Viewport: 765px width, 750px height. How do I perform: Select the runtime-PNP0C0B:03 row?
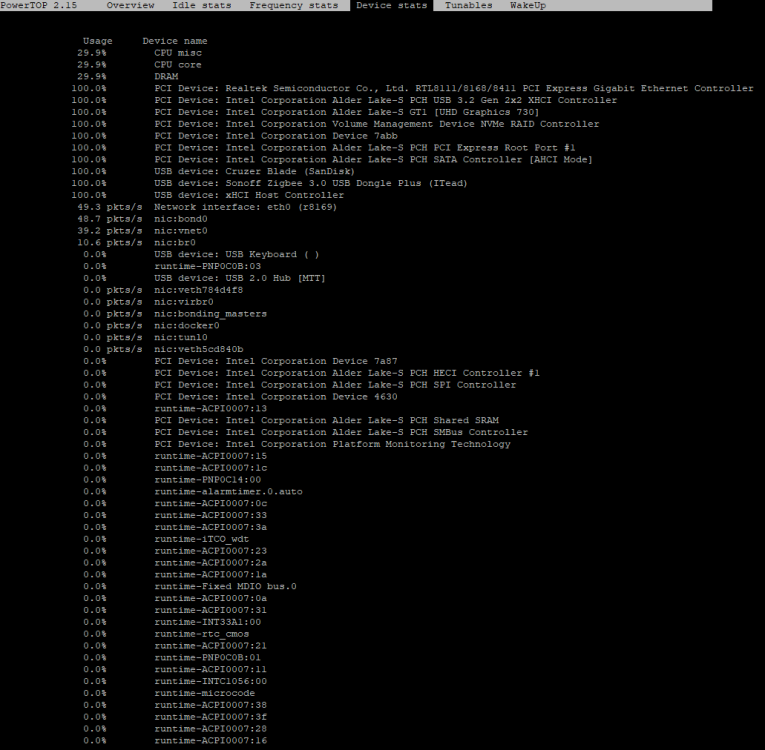172,266
